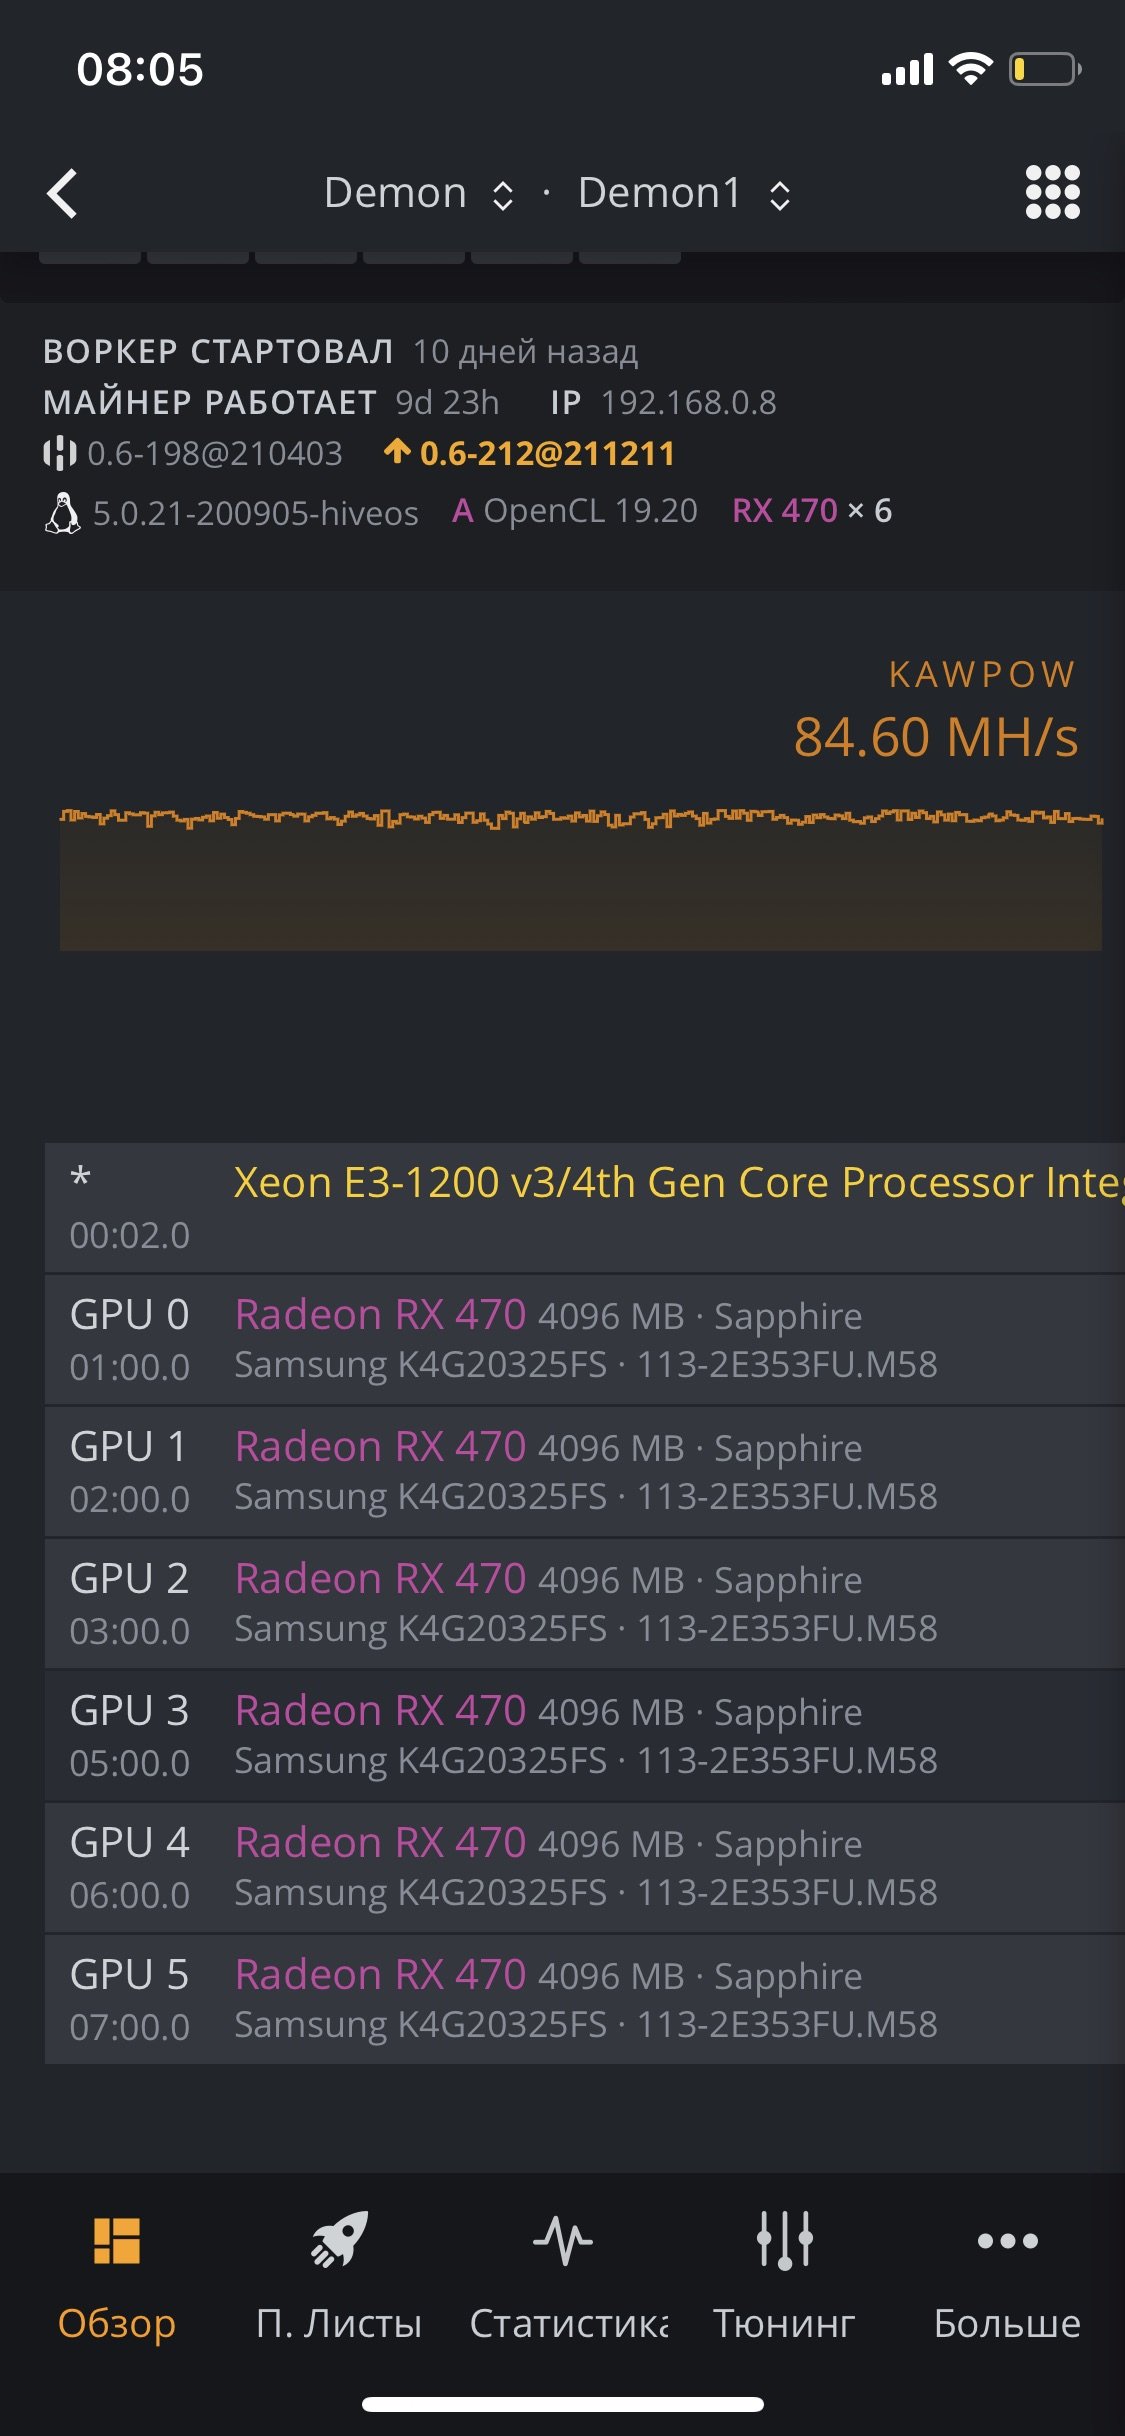
Task: Tap the Обзор dashboard icon
Action: 117,2241
